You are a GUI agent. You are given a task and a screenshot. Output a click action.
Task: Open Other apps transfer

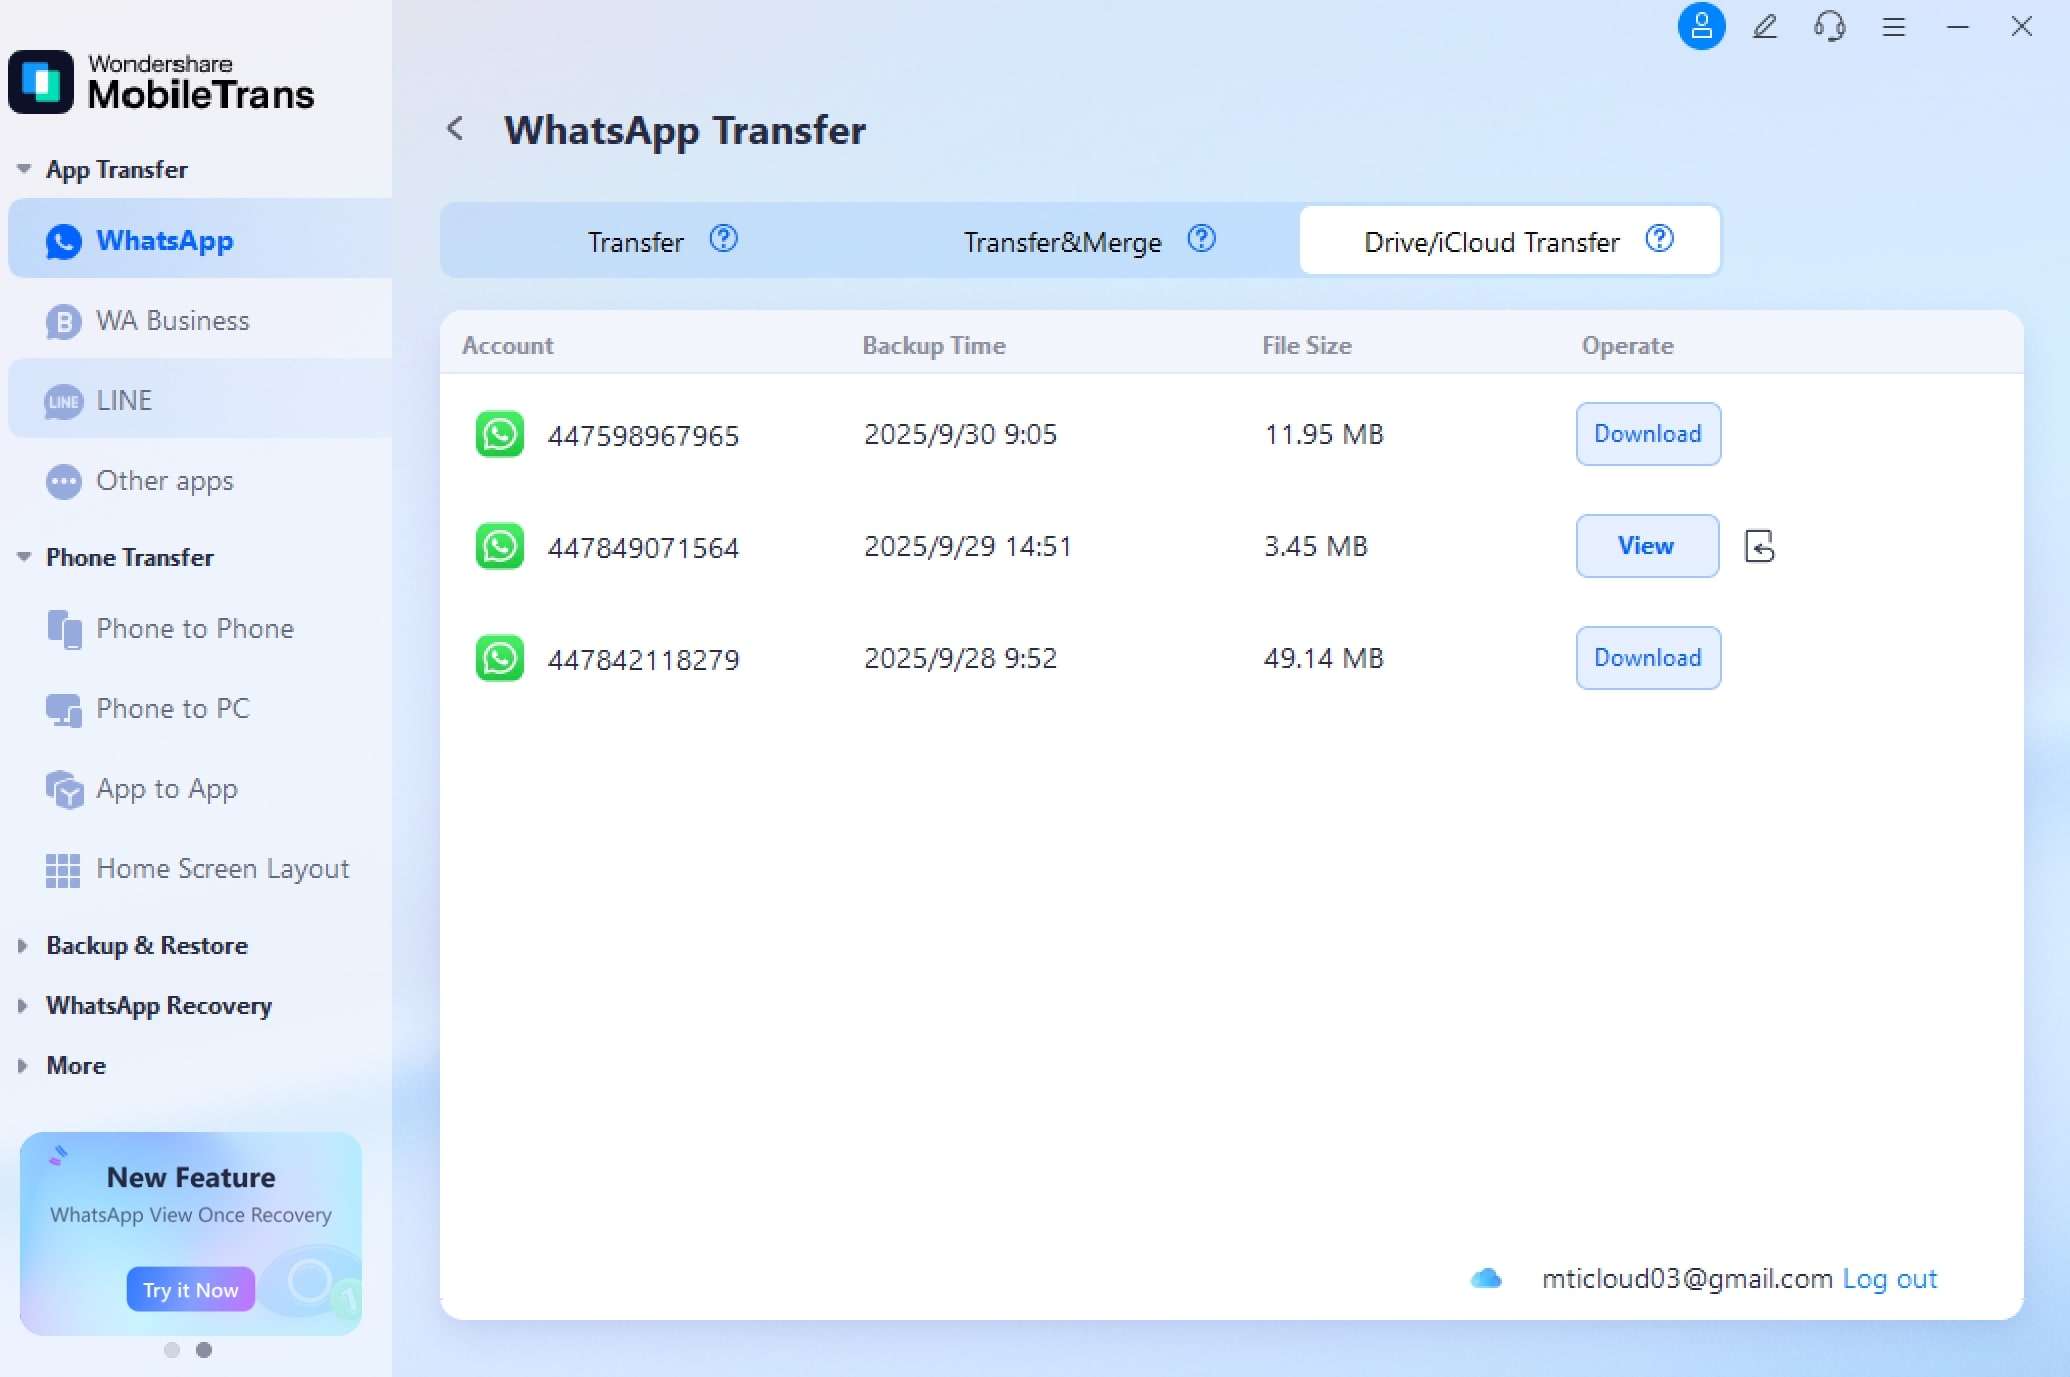[x=163, y=481]
